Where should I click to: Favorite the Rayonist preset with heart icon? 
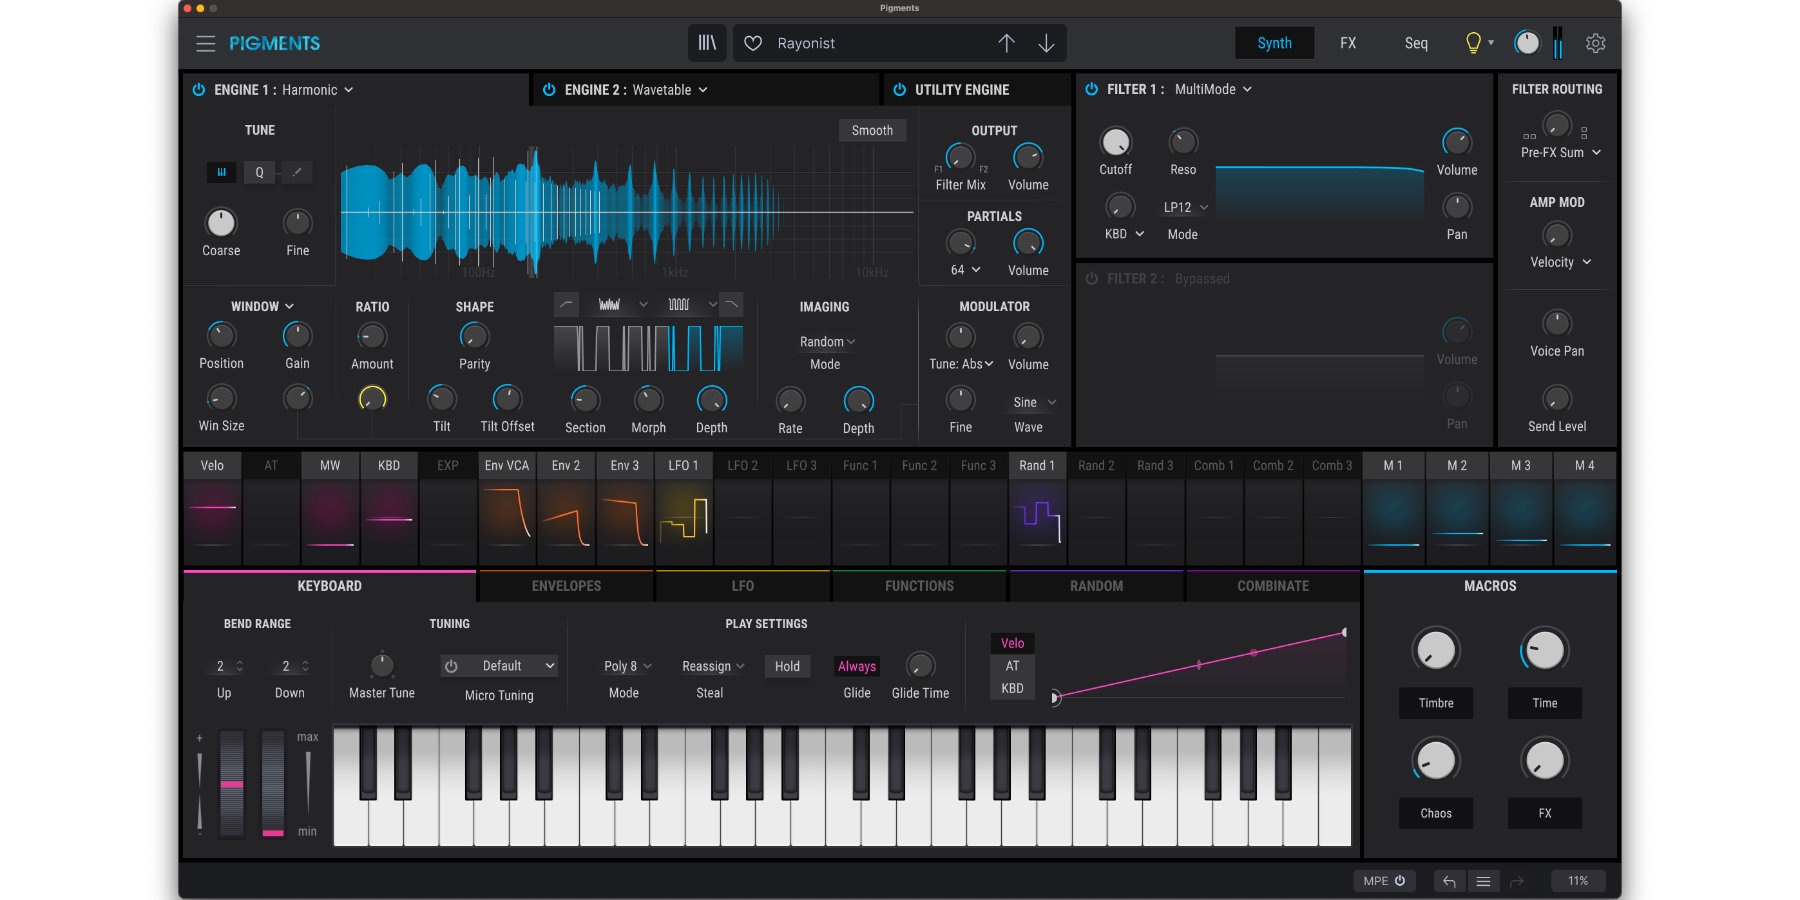tap(753, 43)
